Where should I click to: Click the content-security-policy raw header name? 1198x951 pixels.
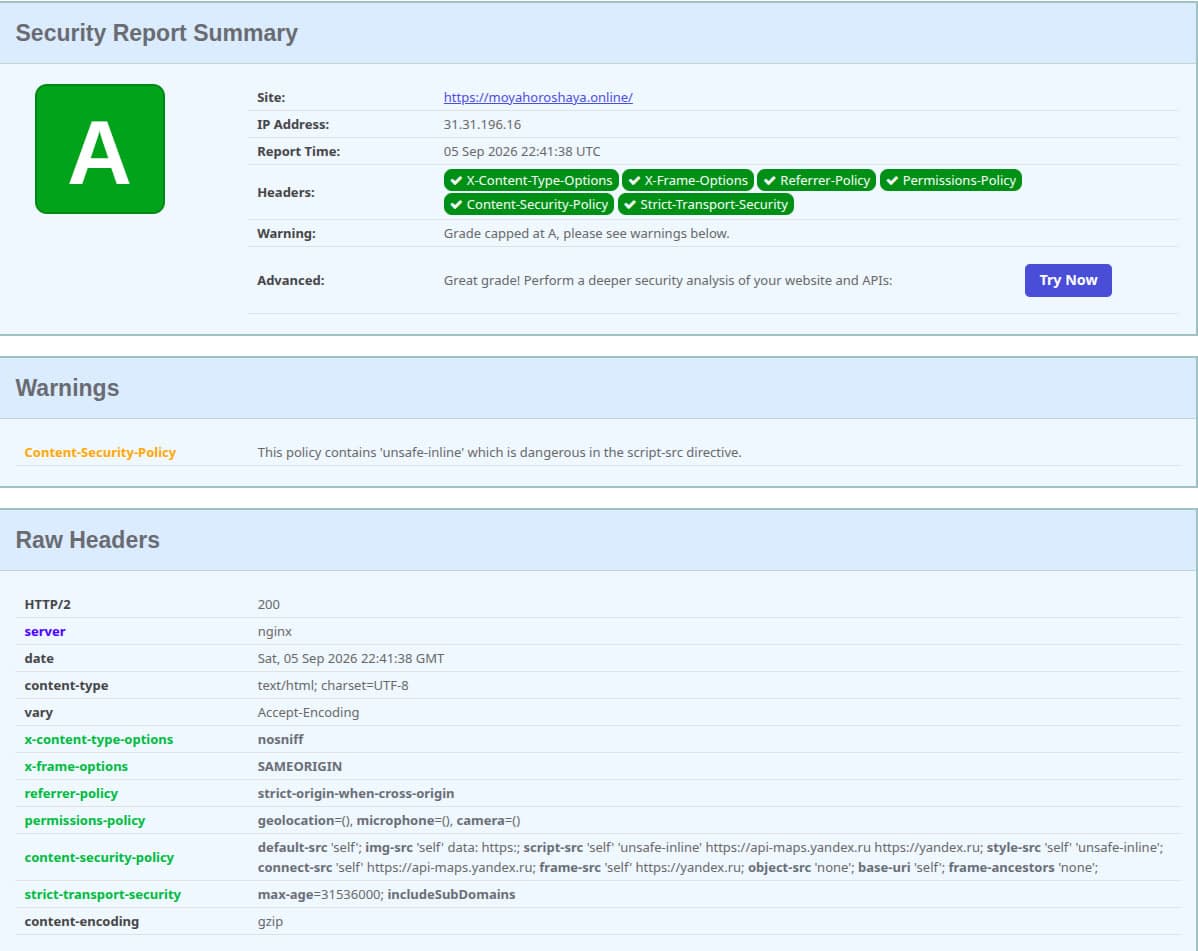pyautogui.click(x=99, y=857)
